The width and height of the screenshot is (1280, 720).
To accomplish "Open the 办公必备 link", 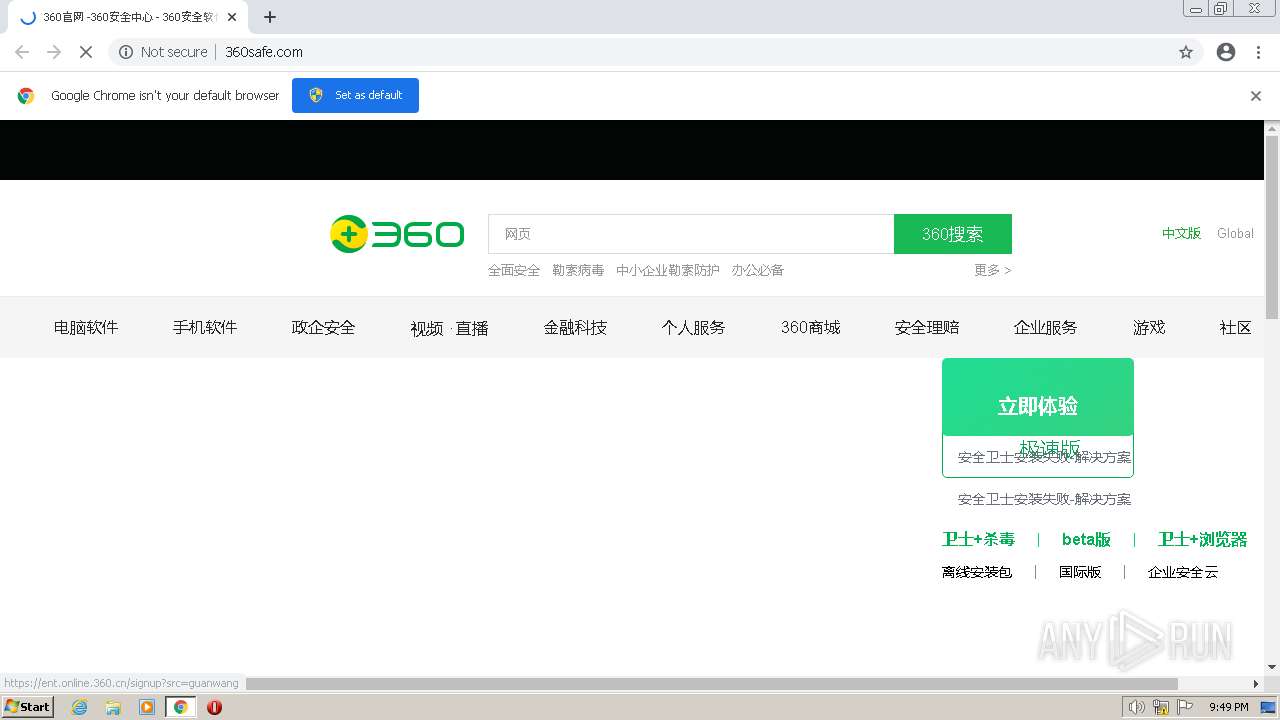I will click(758, 270).
